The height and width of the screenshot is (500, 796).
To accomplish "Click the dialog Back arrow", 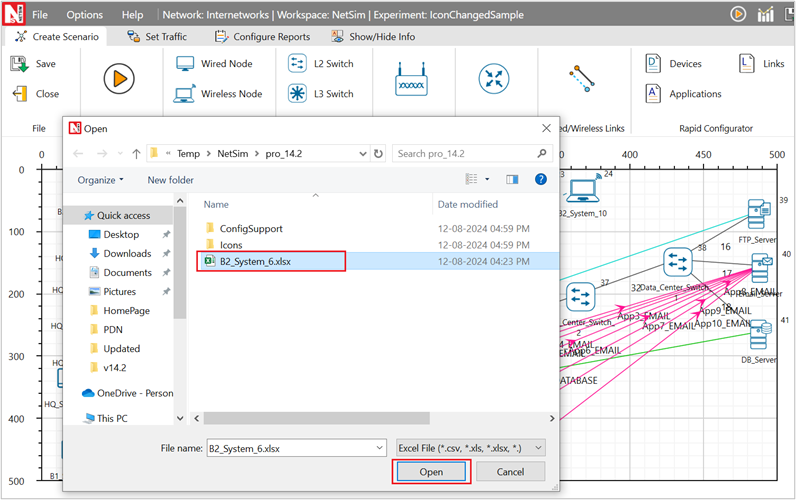I will (78, 153).
